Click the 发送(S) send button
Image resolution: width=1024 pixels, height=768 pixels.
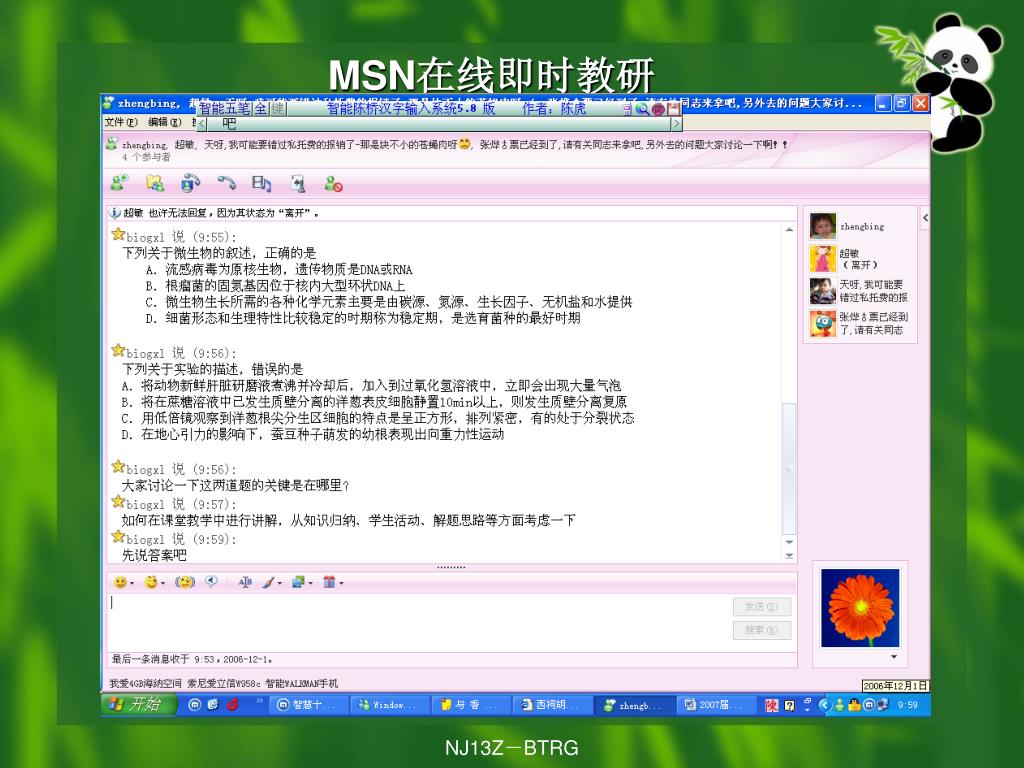pos(761,607)
